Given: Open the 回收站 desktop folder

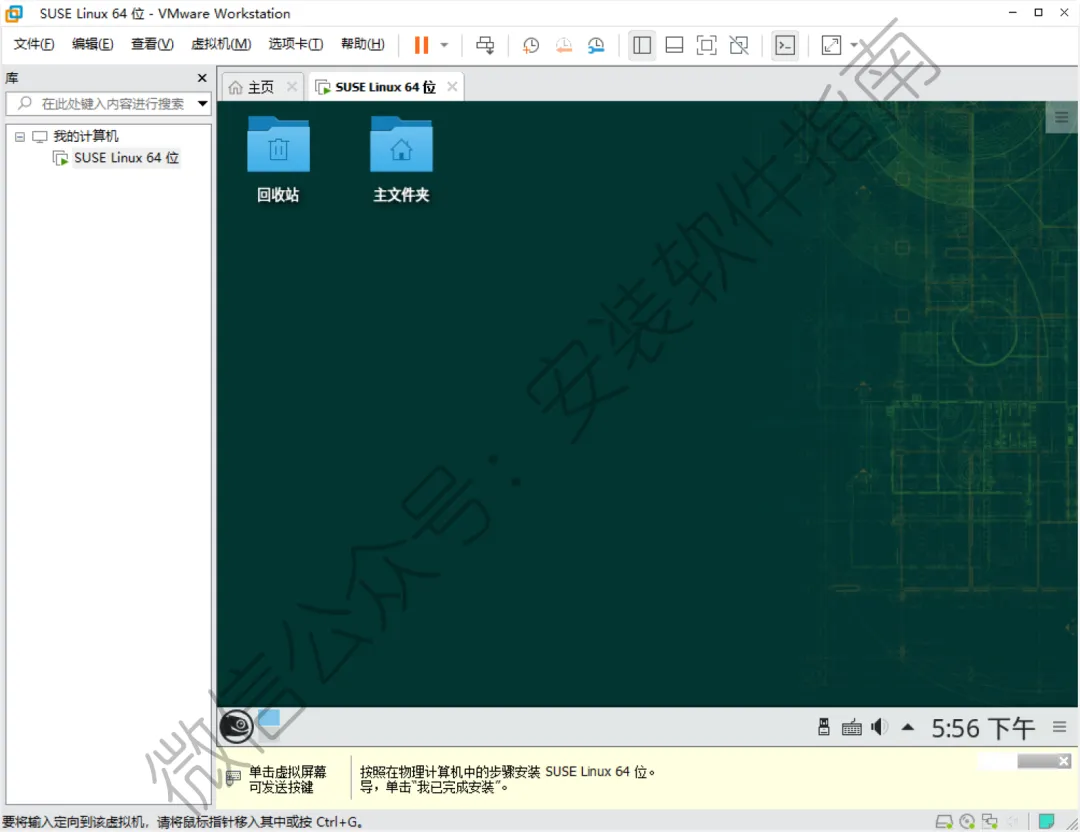Looking at the screenshot, I should (278, 160).
